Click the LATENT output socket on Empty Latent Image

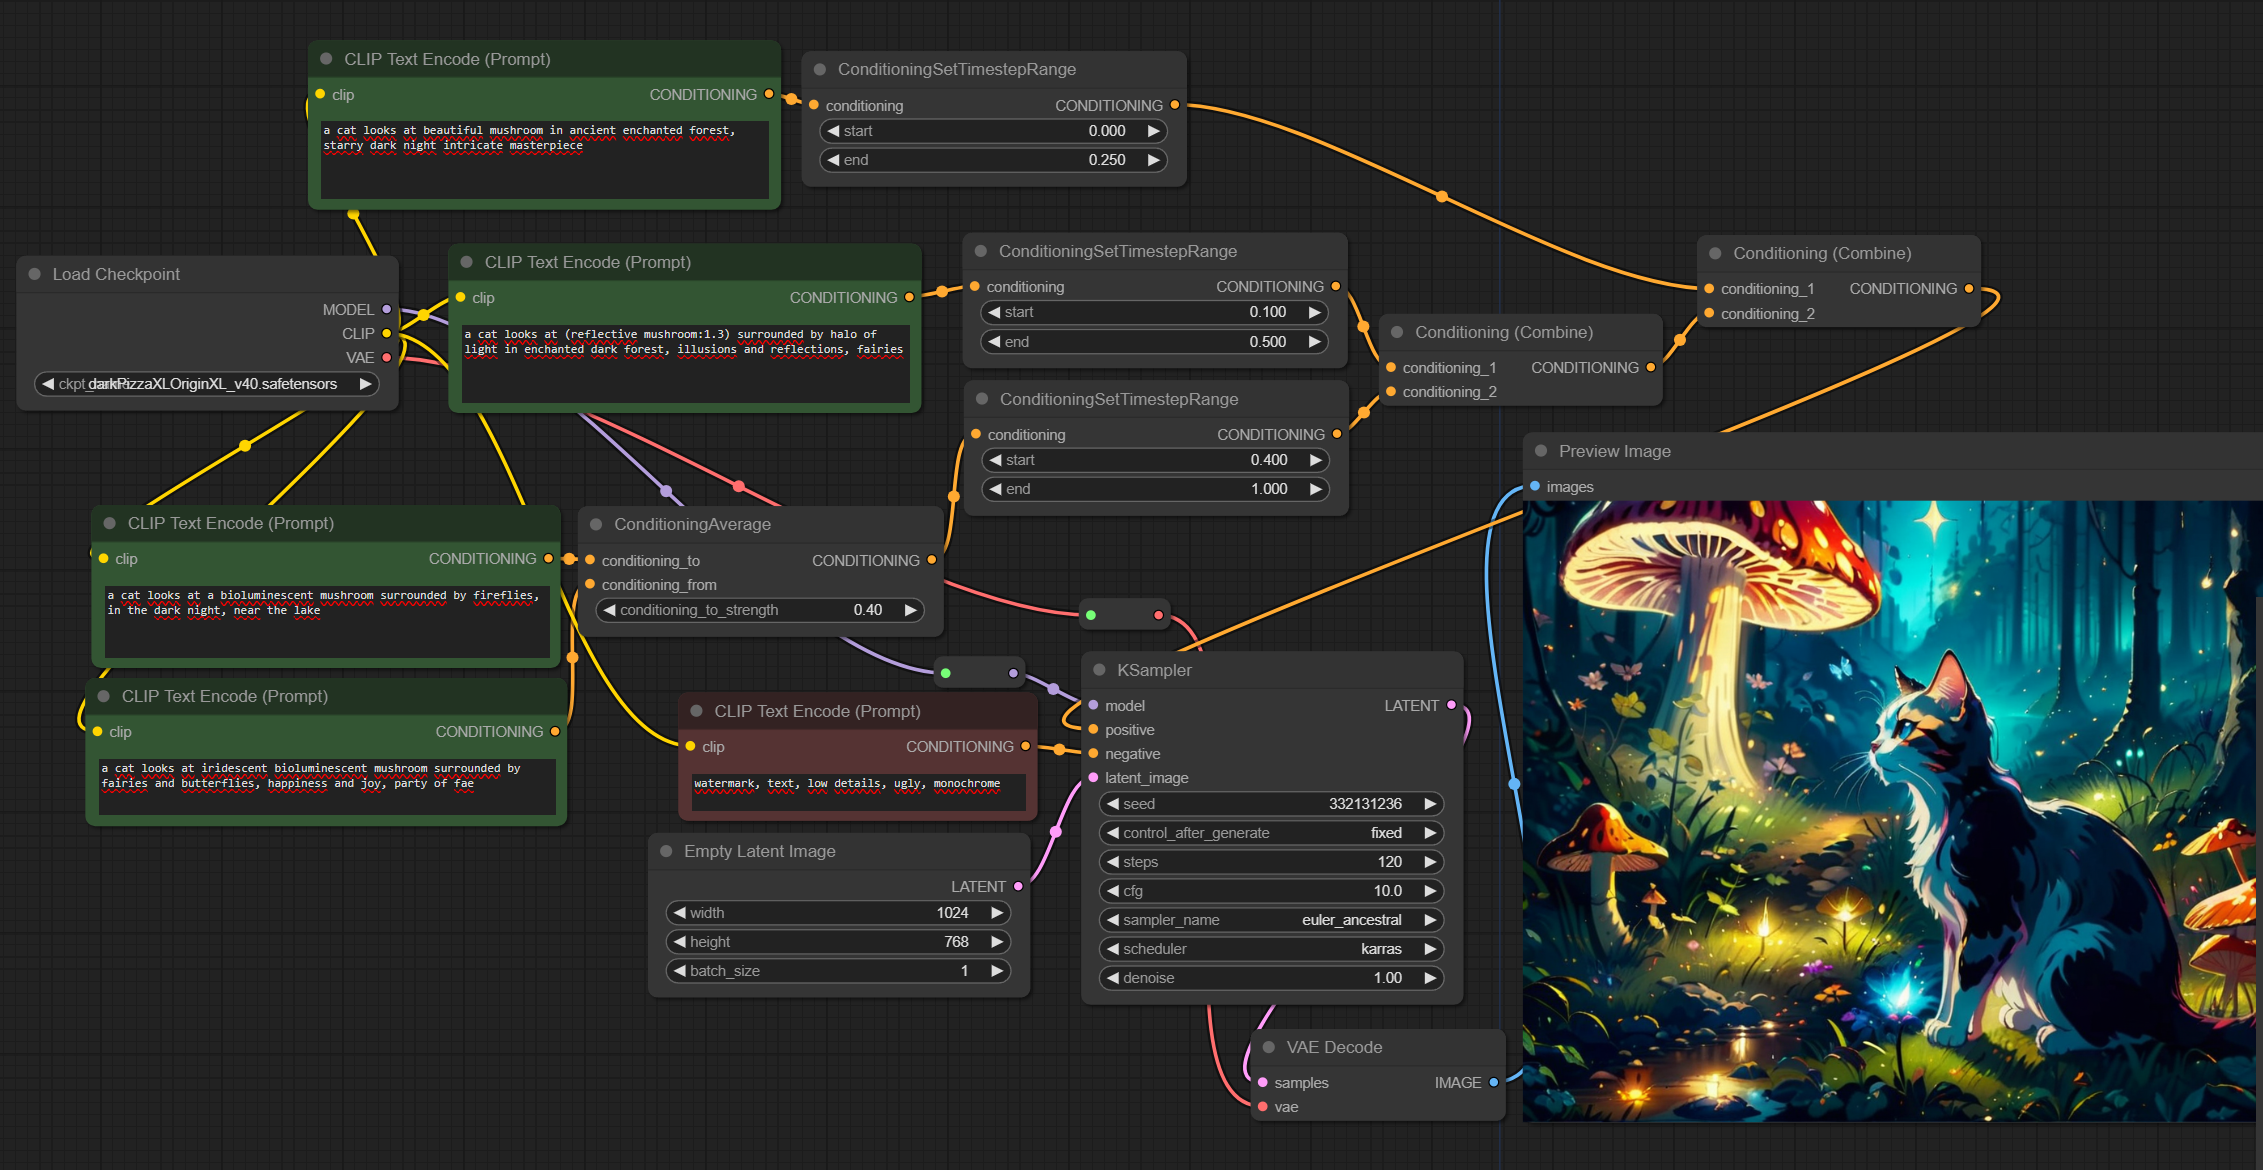(1018, 886)
